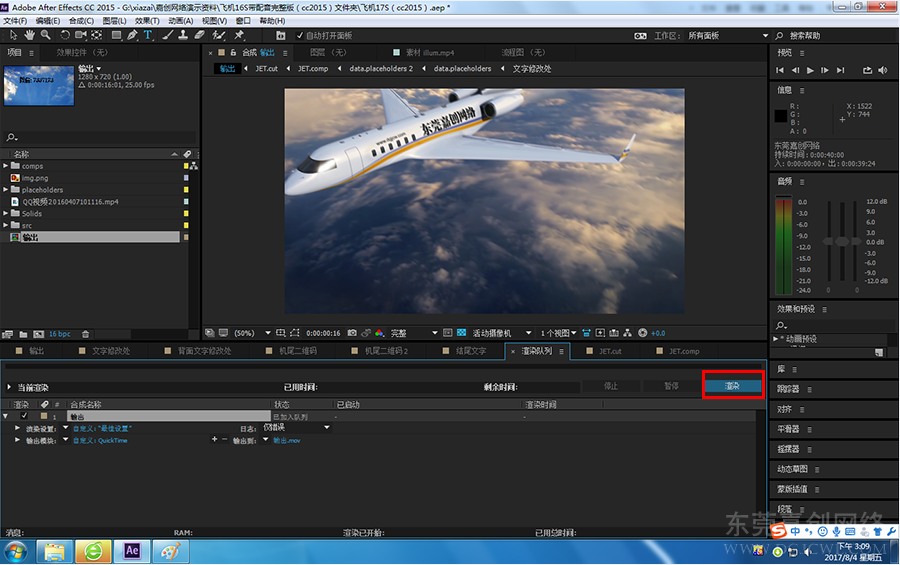Click the 渲染 render button
The height and width of the screenshot is (565, 900).
732,386
